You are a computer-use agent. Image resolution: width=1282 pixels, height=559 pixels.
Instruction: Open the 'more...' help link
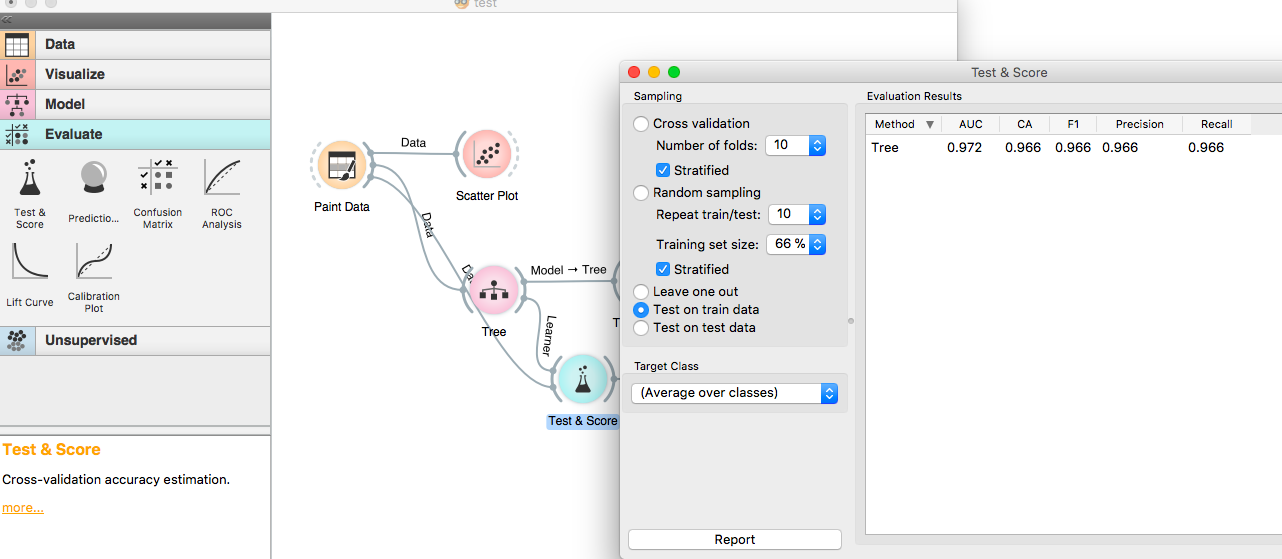click(23, 508)
